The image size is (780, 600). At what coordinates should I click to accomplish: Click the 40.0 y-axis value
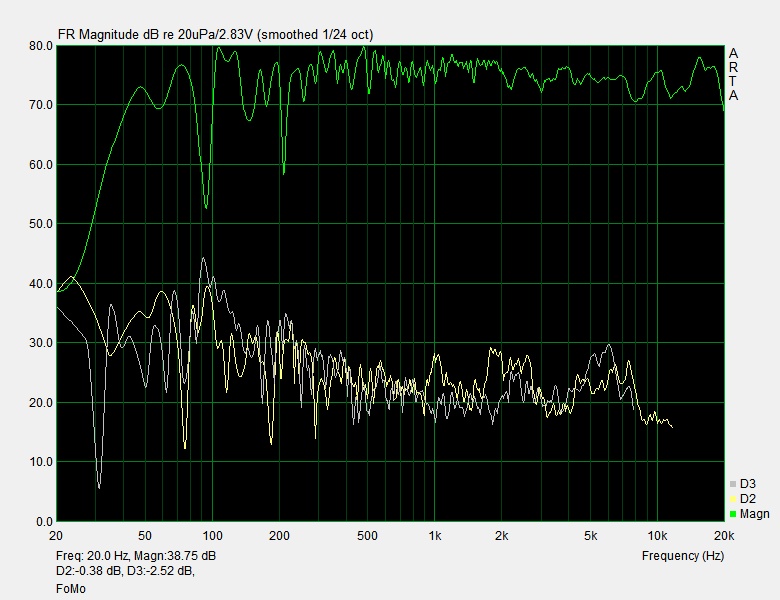(41, 284)
